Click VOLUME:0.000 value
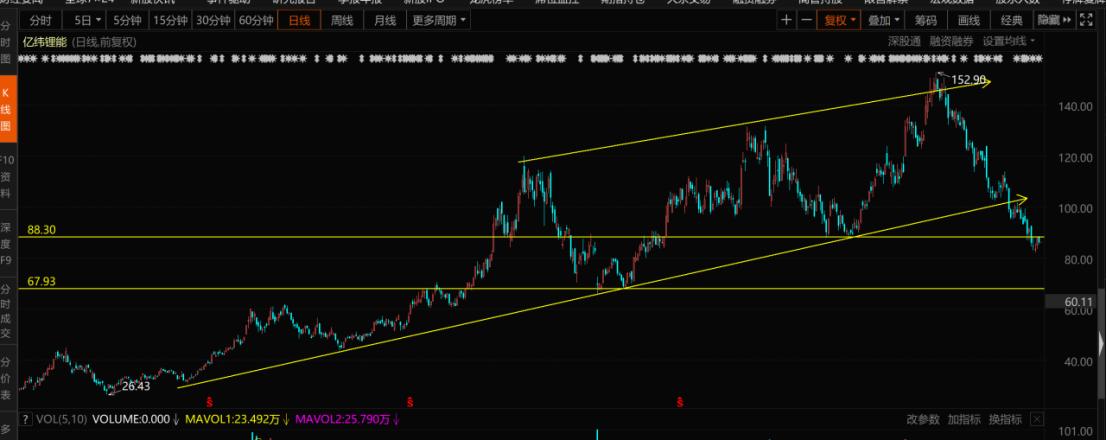 point(136,420)
